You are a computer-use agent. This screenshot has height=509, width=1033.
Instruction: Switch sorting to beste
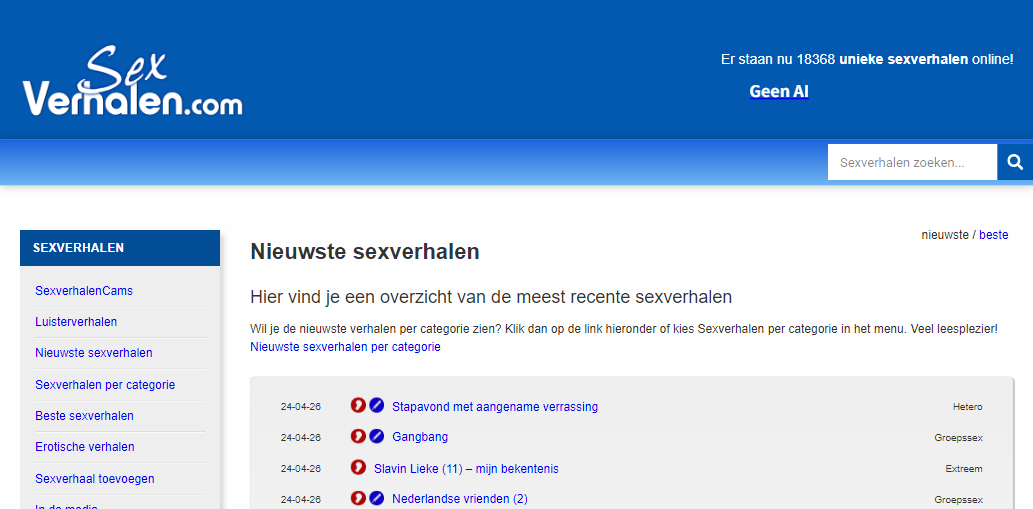tap(993, 234)
